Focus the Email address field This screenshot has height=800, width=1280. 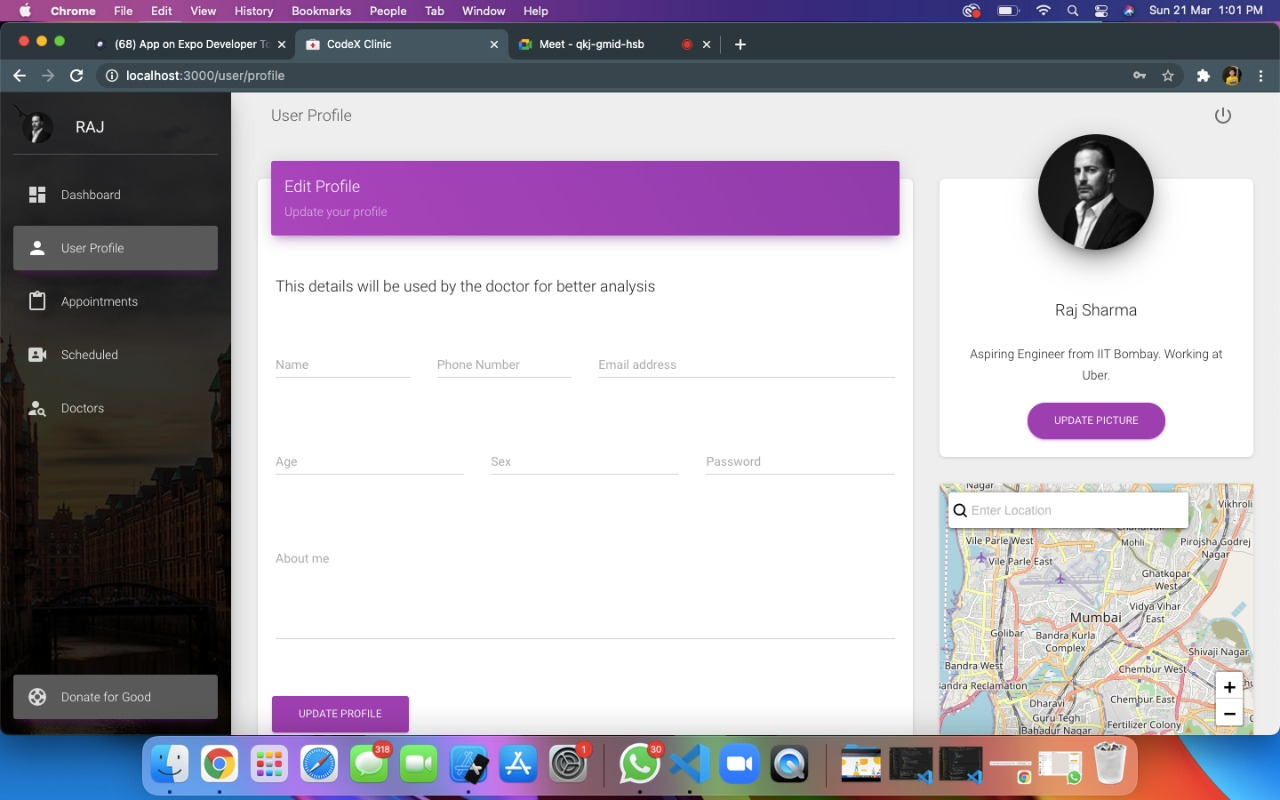pyautogui.click(x=746, y=365)
